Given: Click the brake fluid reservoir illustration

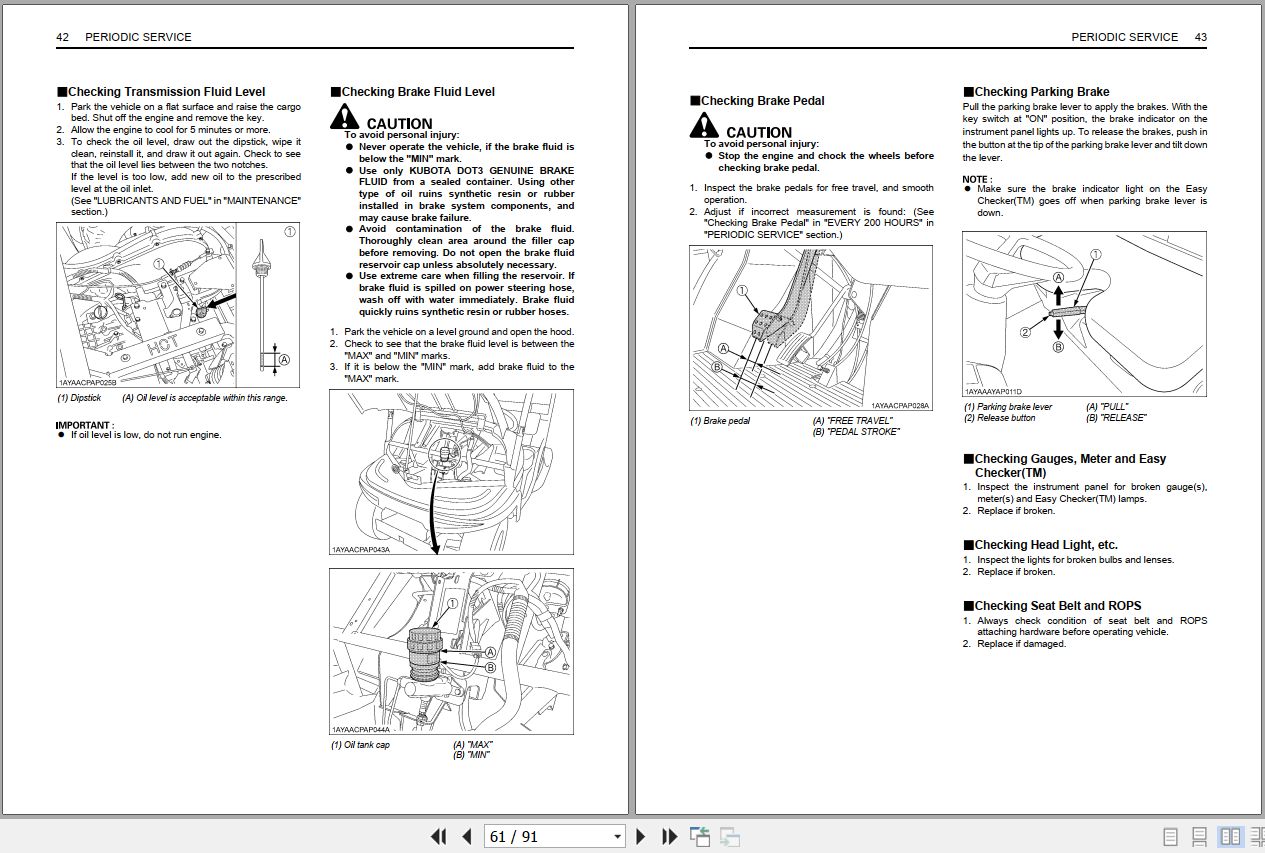Looking at the screenshot, I should pyautogui.click(x=452, y=652).
